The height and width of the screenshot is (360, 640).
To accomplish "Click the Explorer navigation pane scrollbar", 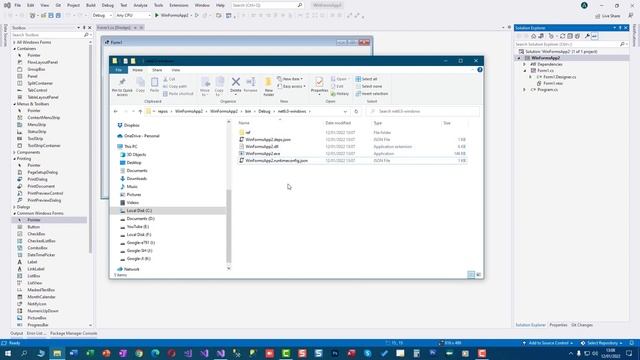I will click(x=229, y=227).
